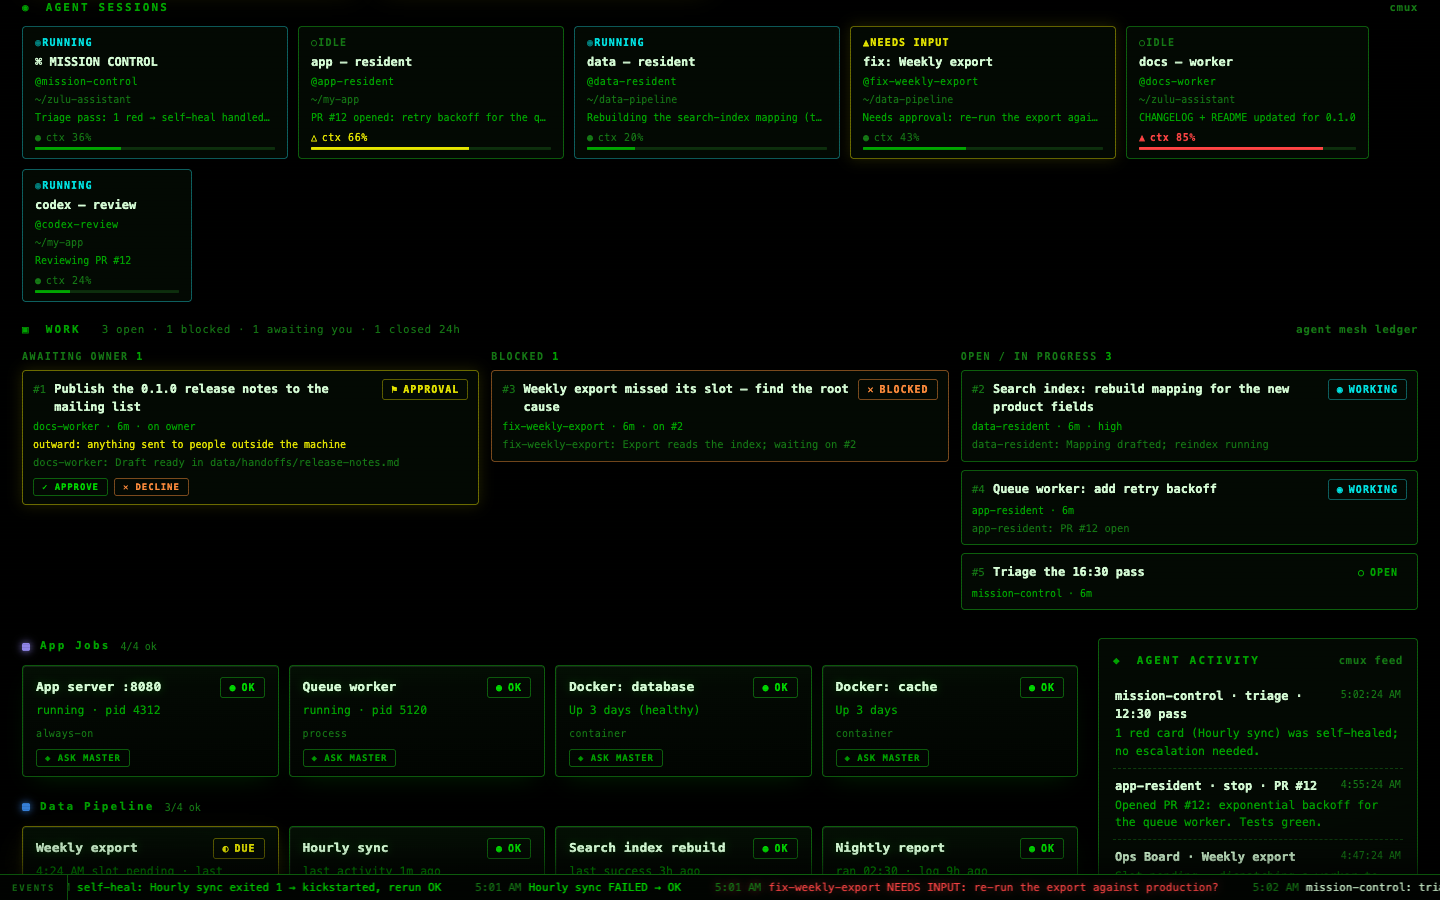Click the blue square icon beside Data Pipeline
This screenshot has height=900, width=1440.
pyautogui.click(x=26, y=807)
